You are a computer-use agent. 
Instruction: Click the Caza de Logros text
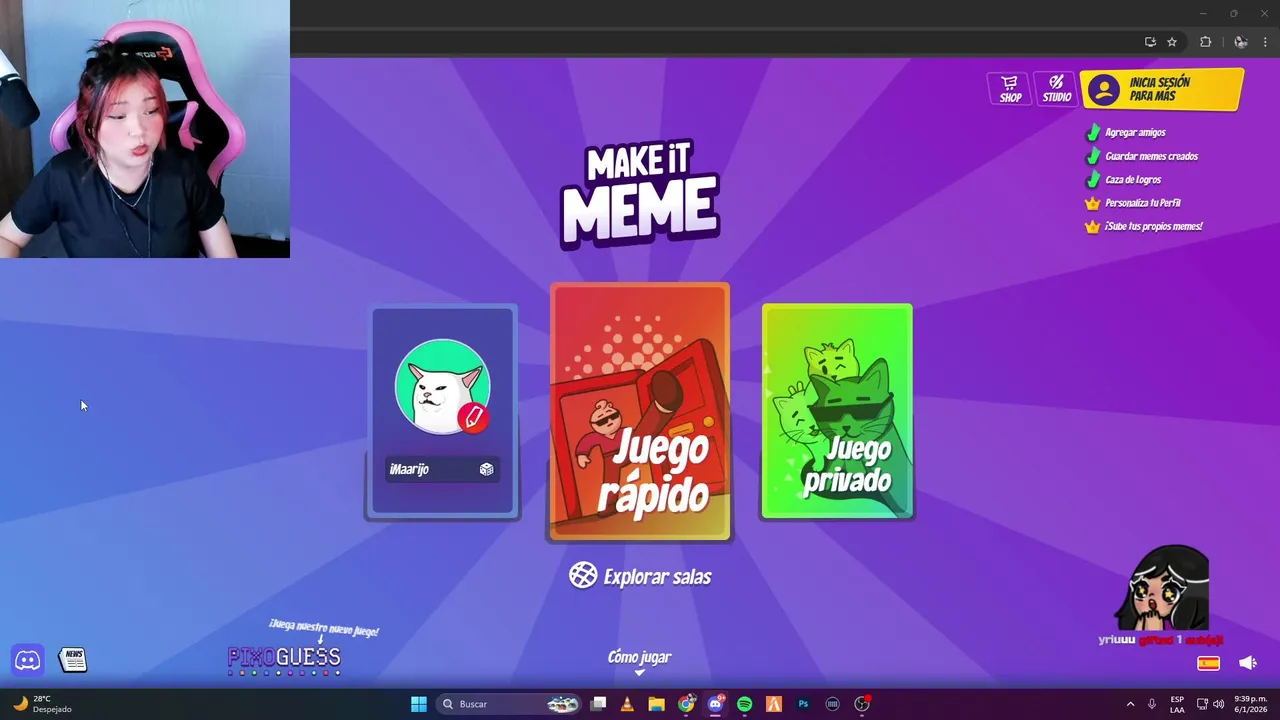[1133, 180]
